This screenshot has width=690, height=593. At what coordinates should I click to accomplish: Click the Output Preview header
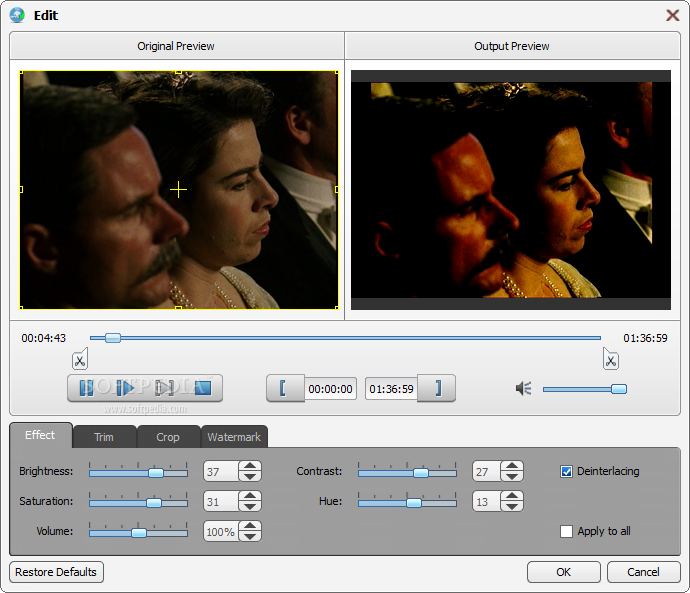click(512, 46)
